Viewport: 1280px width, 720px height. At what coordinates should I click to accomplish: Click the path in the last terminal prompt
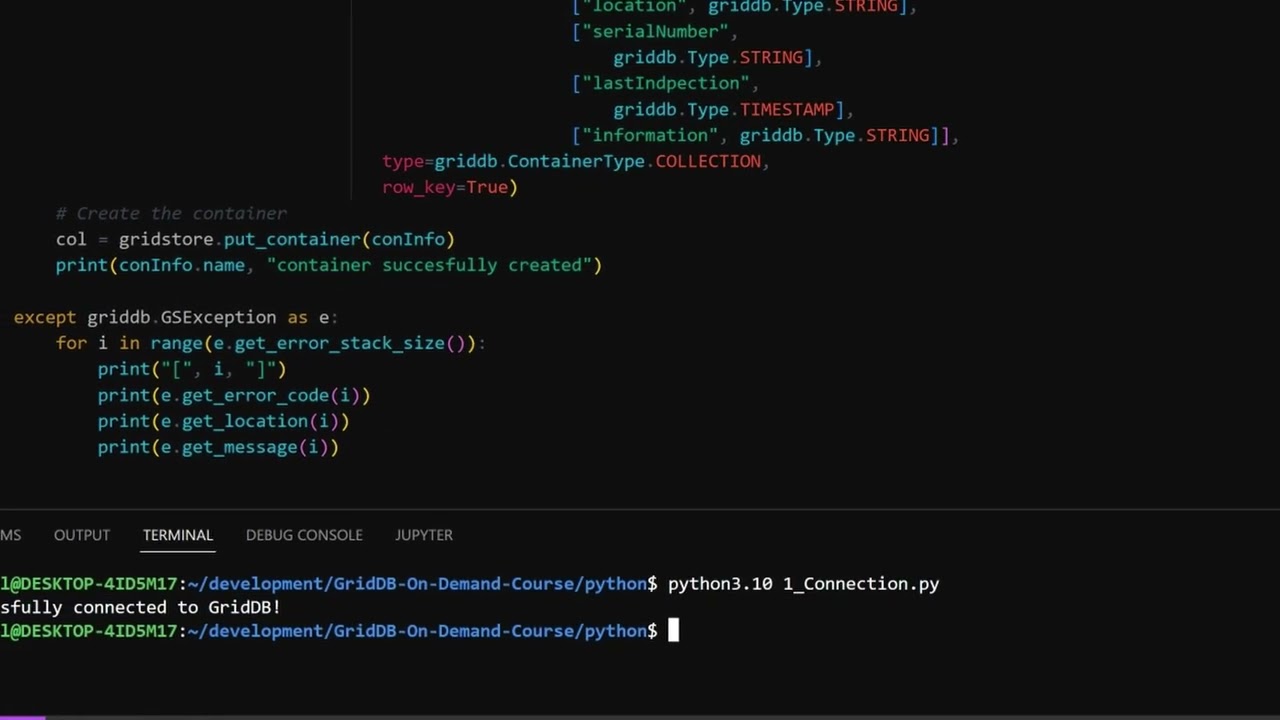click(x=417, y=631)
